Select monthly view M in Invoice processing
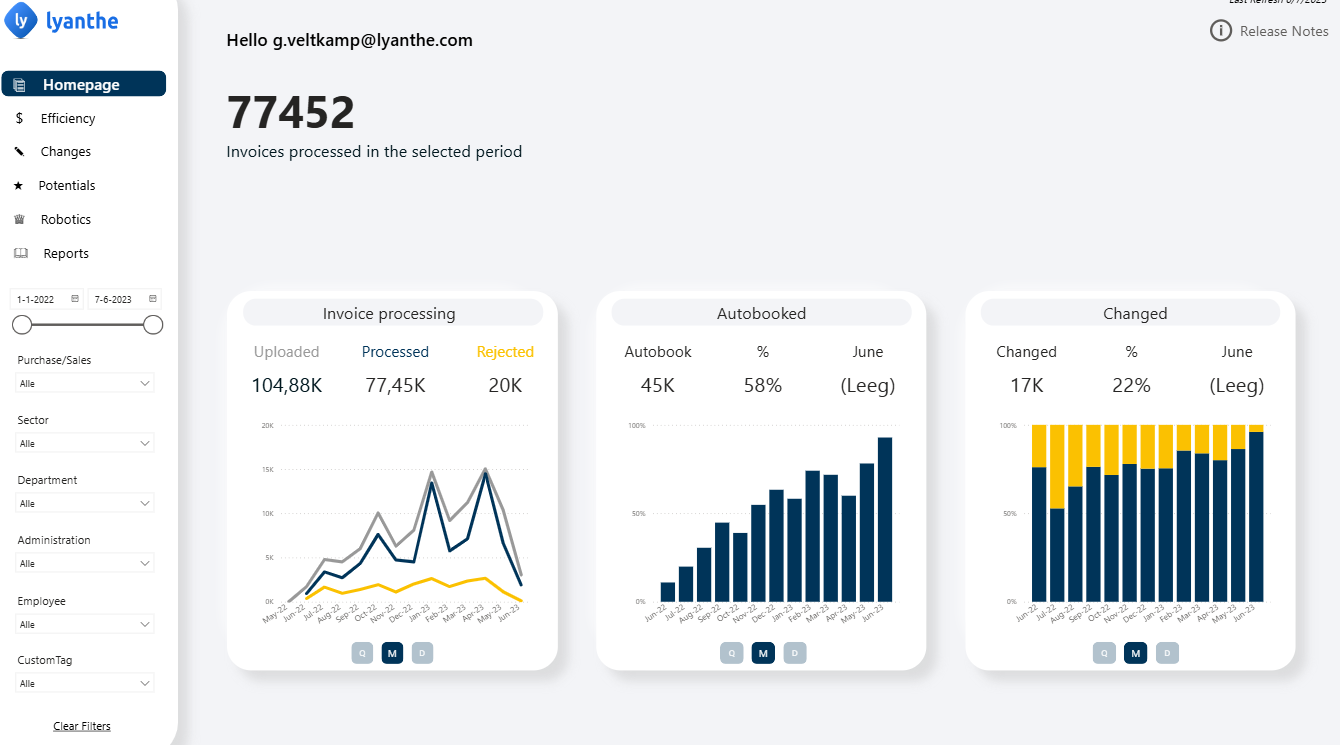This screenshot has width=1340, height=745. (x=392, y=653)
